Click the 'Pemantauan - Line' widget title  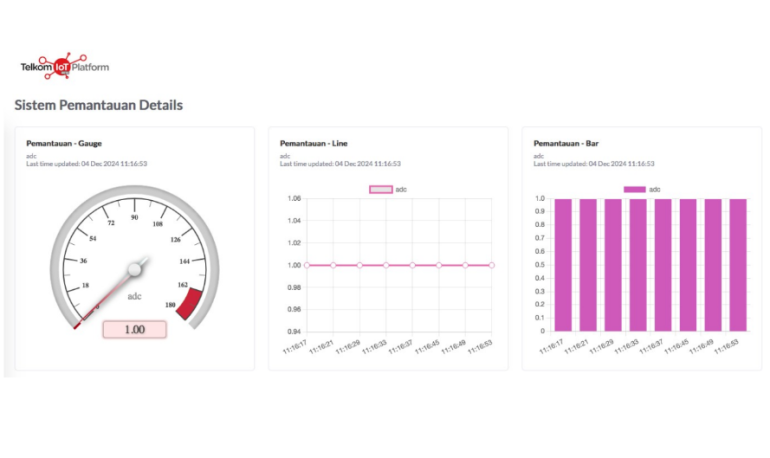[314, 143]
